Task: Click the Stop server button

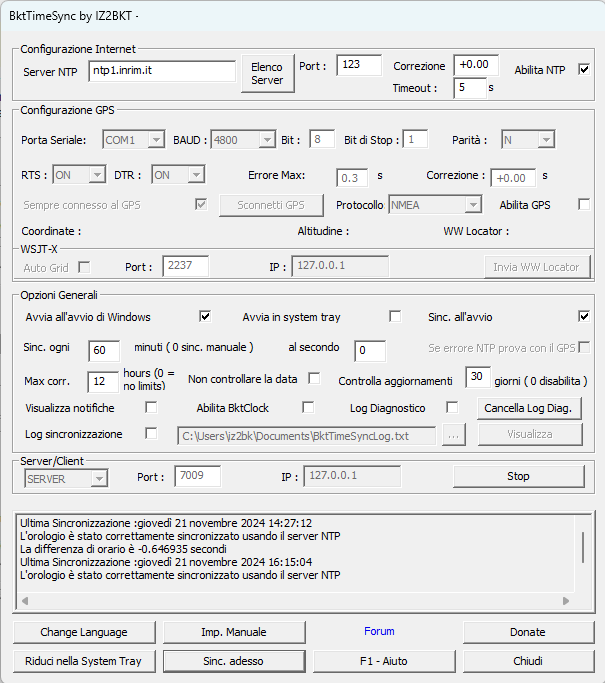Action: coord(518,476)
